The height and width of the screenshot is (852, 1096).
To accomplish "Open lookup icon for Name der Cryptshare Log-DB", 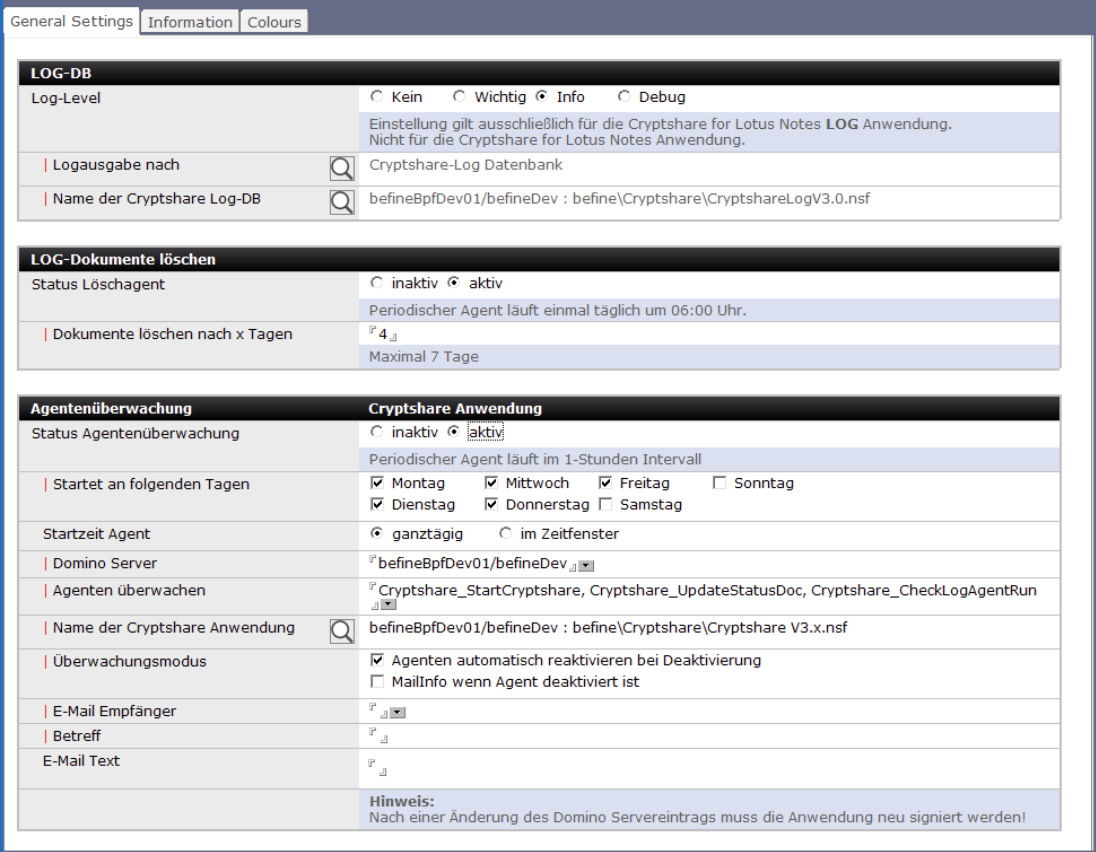I will 342,202.
